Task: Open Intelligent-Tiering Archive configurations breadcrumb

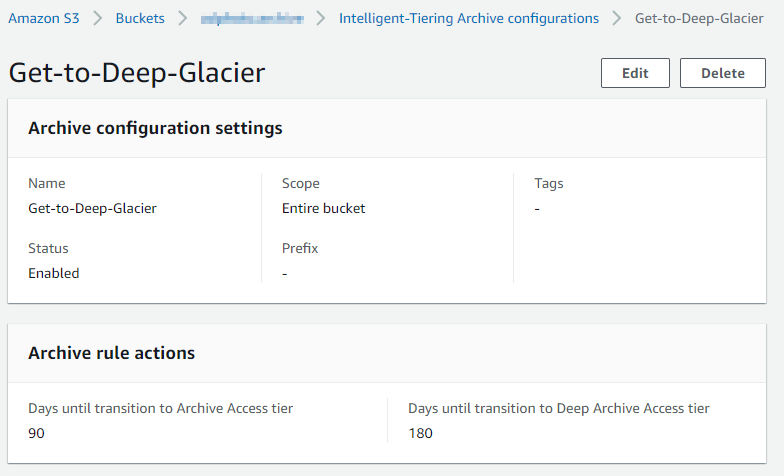Action: 468,18
